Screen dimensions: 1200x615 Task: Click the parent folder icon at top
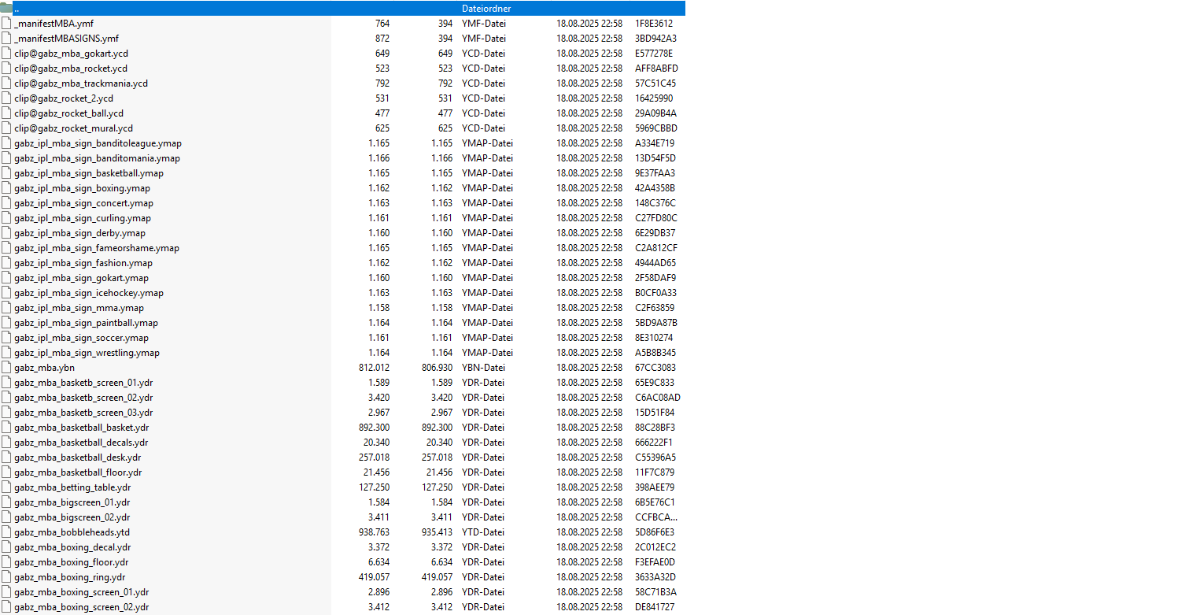pos(7,8)
